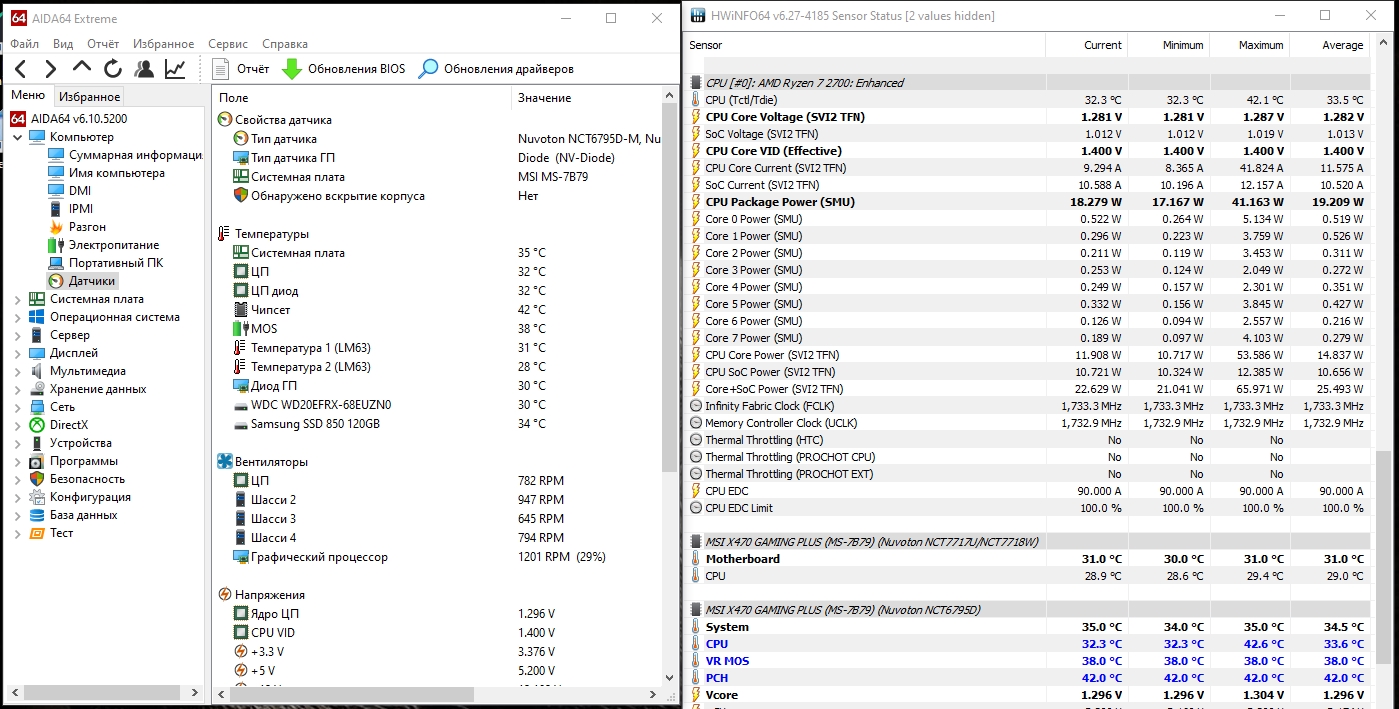Viewport: 1399px width, 709px height.
Task: Click the user profile toolbar icon
Action: point(144,69)
